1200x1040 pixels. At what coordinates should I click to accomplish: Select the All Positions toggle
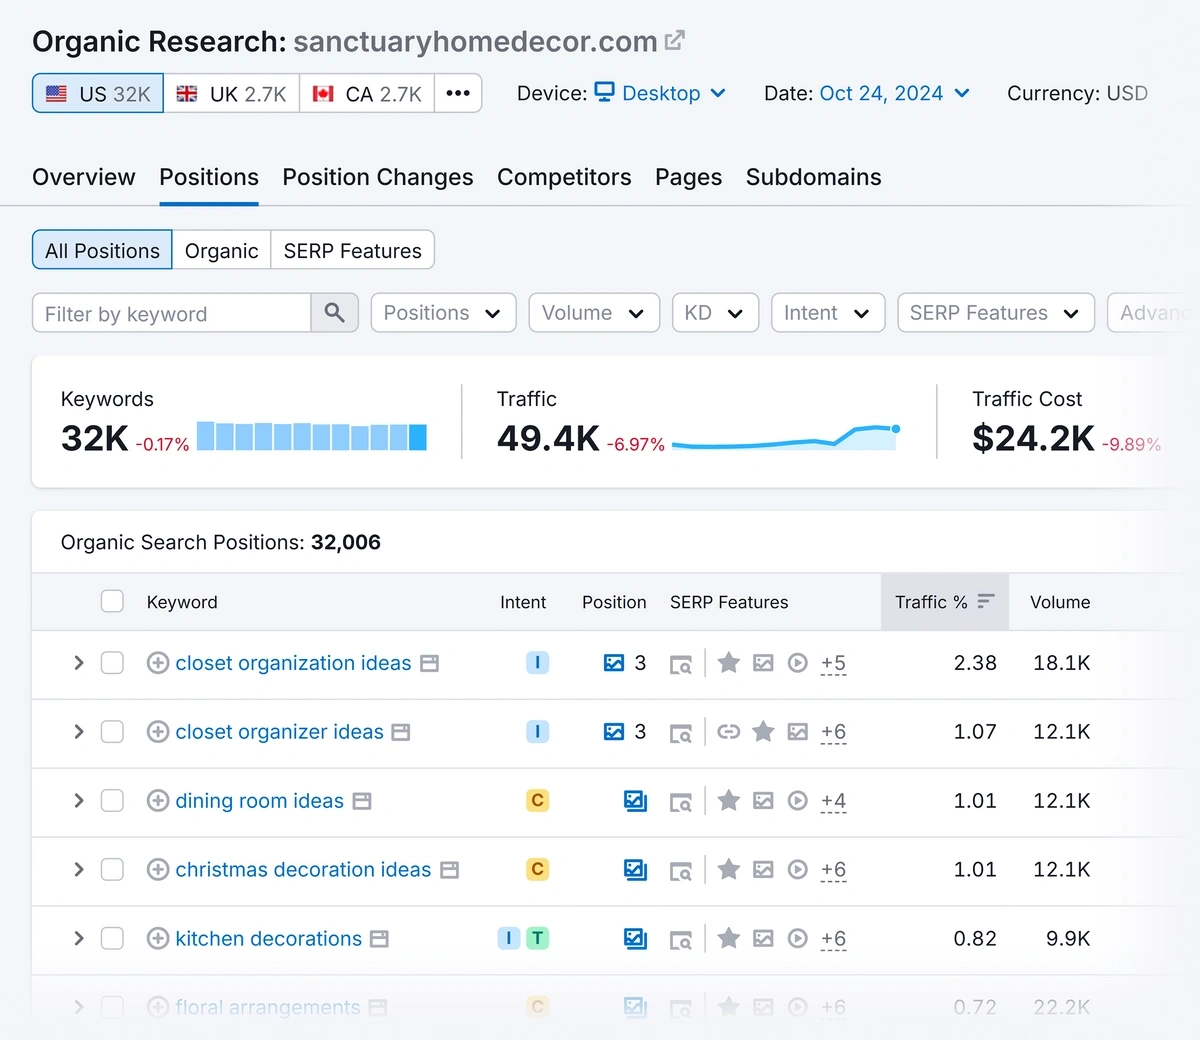tap(102, 250)
